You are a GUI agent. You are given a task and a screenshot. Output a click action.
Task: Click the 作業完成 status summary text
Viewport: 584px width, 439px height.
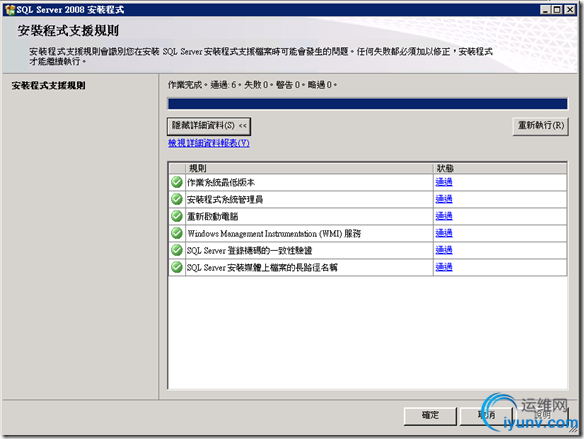253,85
